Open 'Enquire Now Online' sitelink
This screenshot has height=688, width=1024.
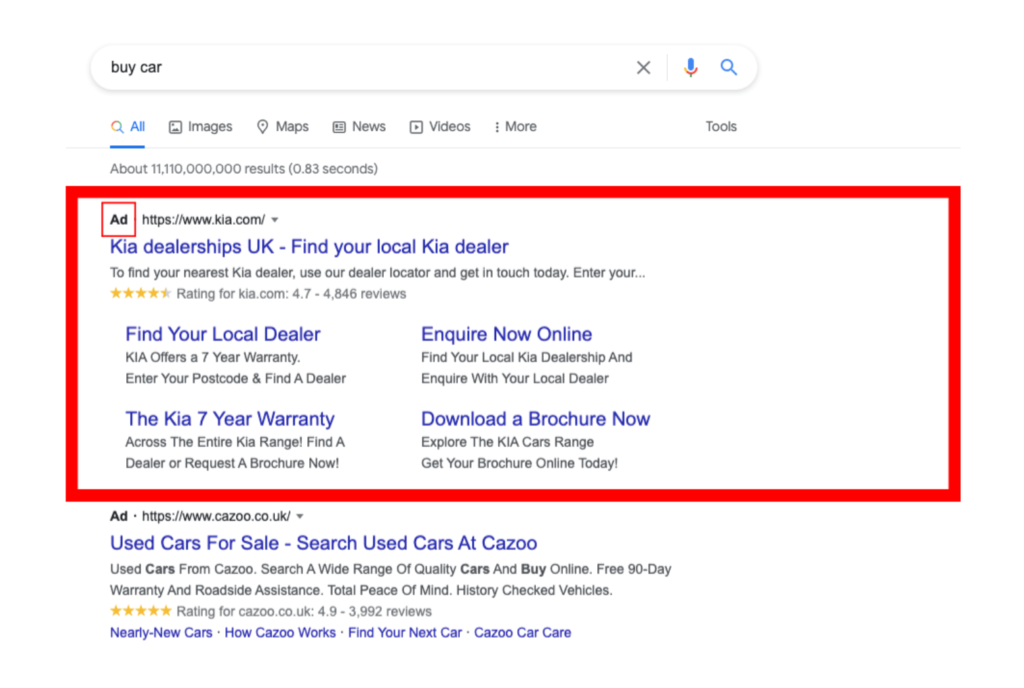click(x=507, y=334)
